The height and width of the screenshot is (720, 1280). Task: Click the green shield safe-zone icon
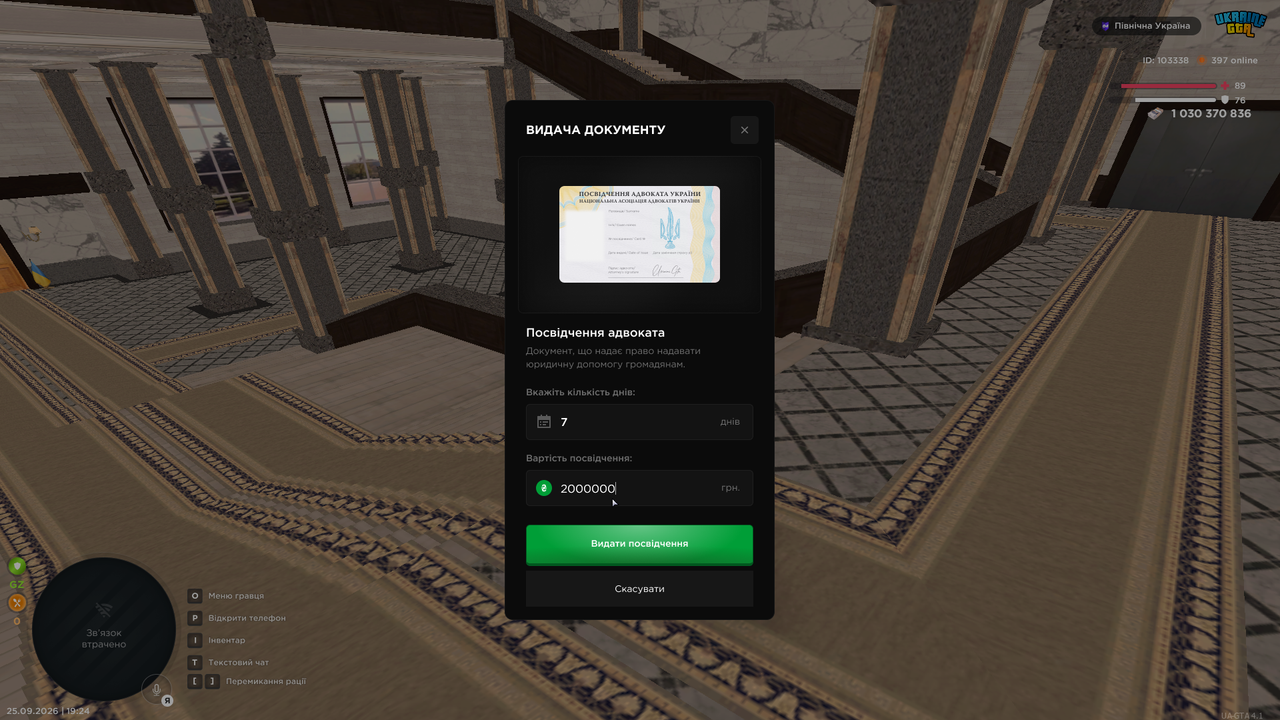(x=17, y=566)
